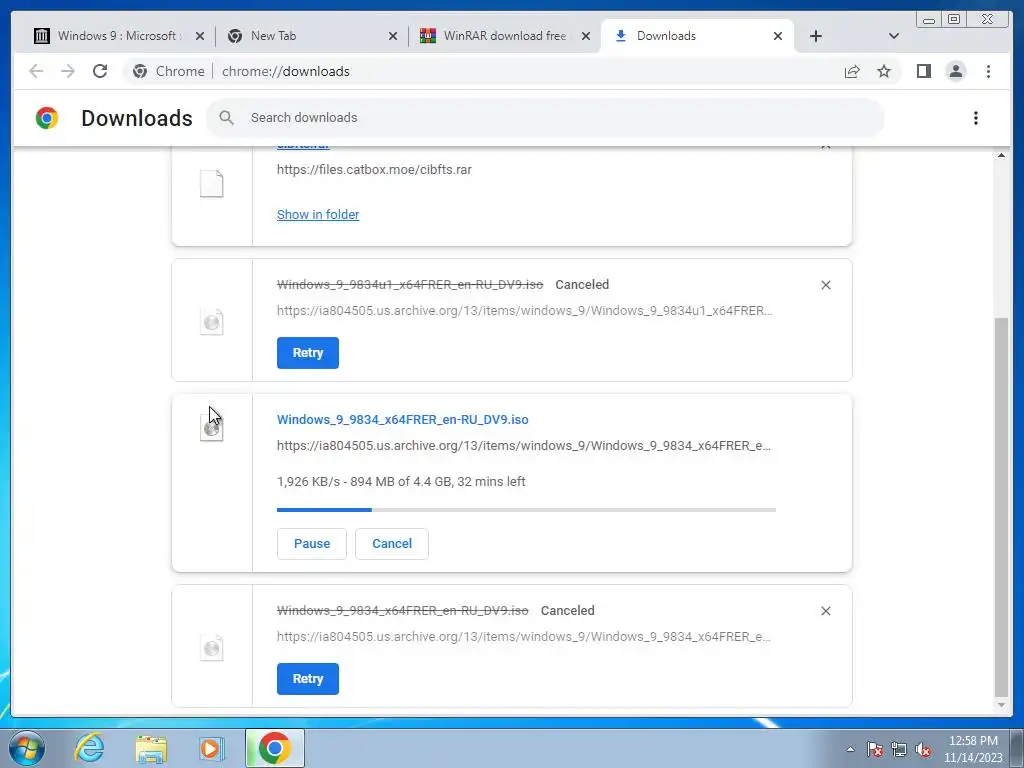Open the Chrome three-dot menu

[988, 71]
